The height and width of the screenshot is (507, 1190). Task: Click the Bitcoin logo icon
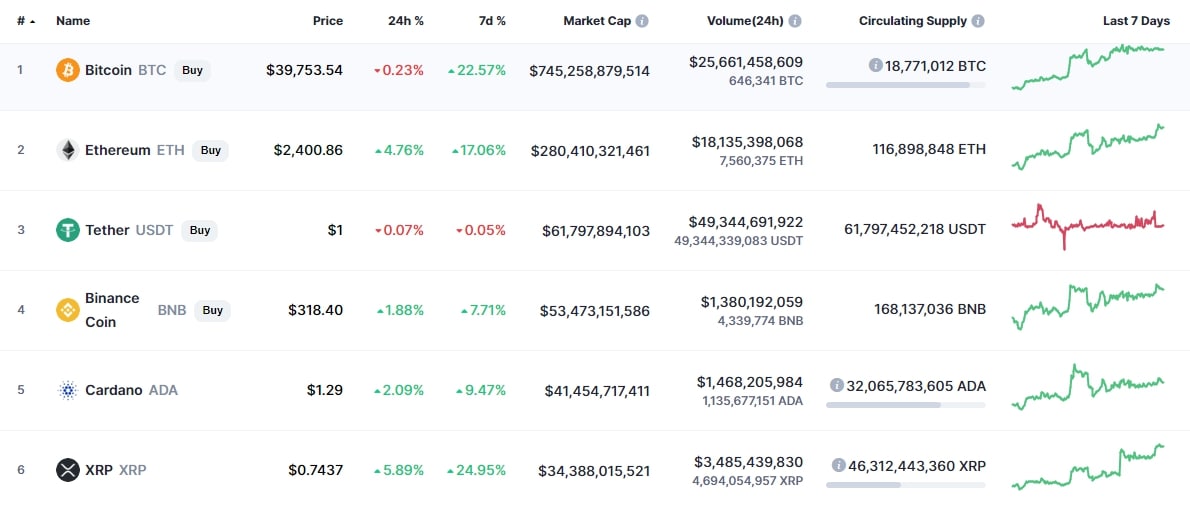68,71
